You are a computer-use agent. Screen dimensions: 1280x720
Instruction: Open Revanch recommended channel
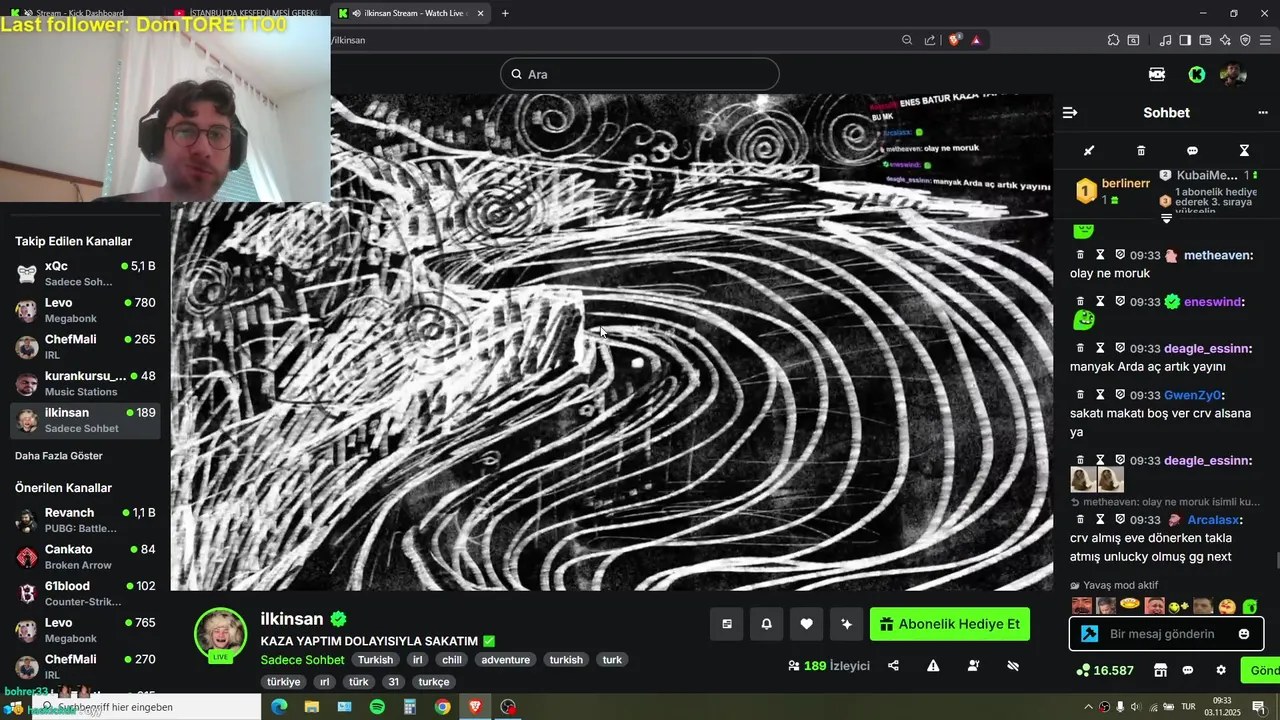[x=85, y=520]
